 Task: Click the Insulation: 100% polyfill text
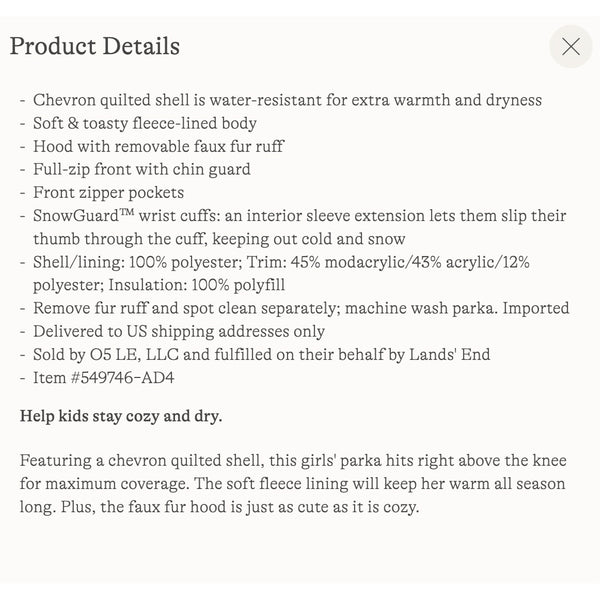[197, 285]
